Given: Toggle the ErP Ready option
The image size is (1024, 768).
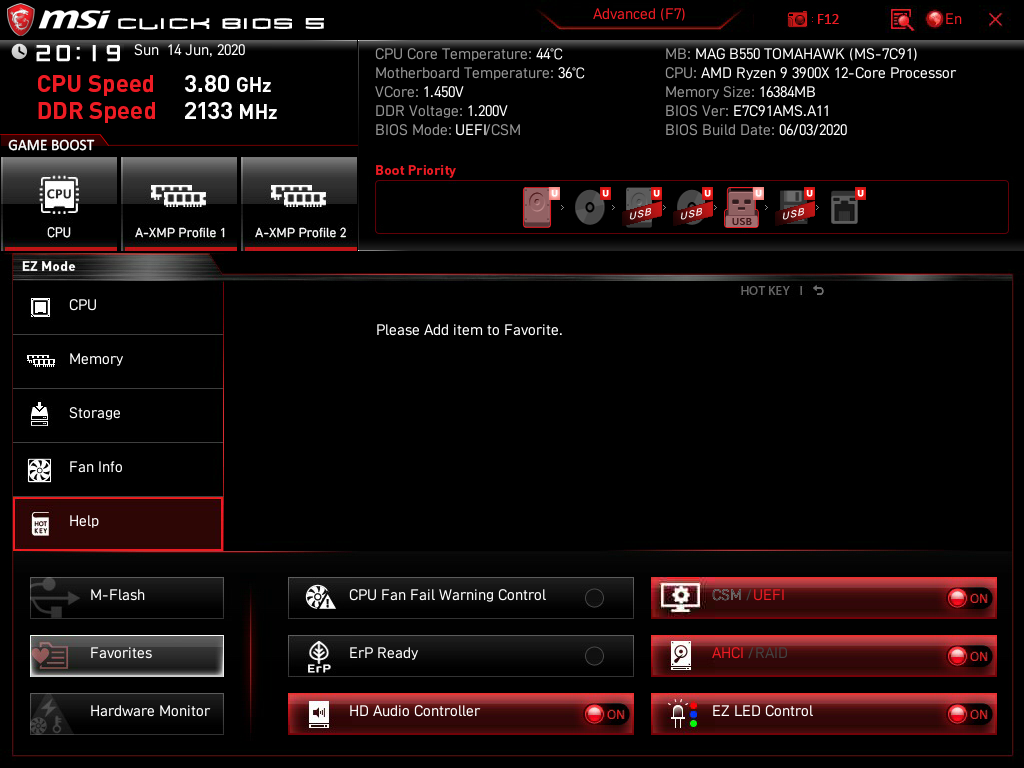Looking at the screenshot, I should [x=460, y=656].
